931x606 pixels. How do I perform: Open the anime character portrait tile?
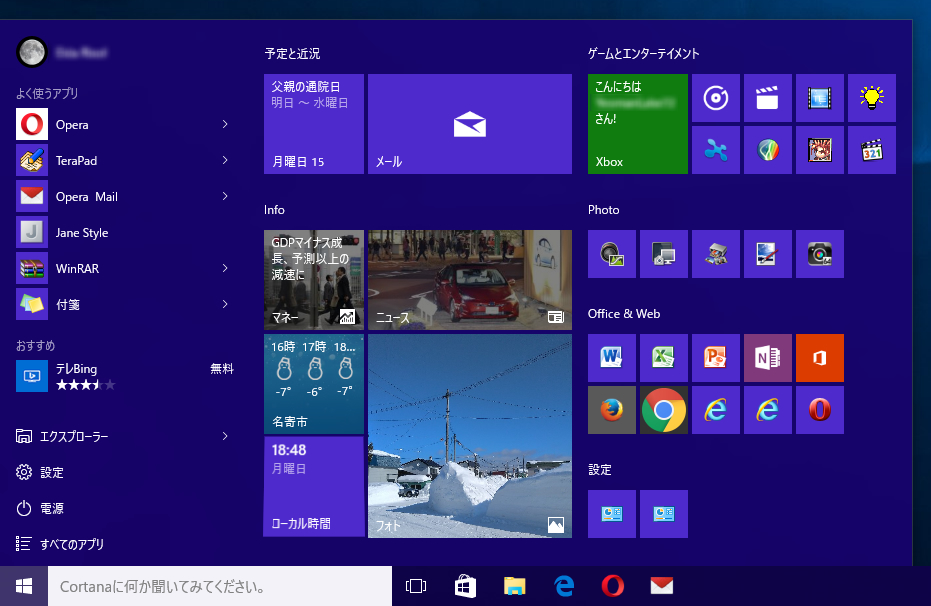point(819,150)
